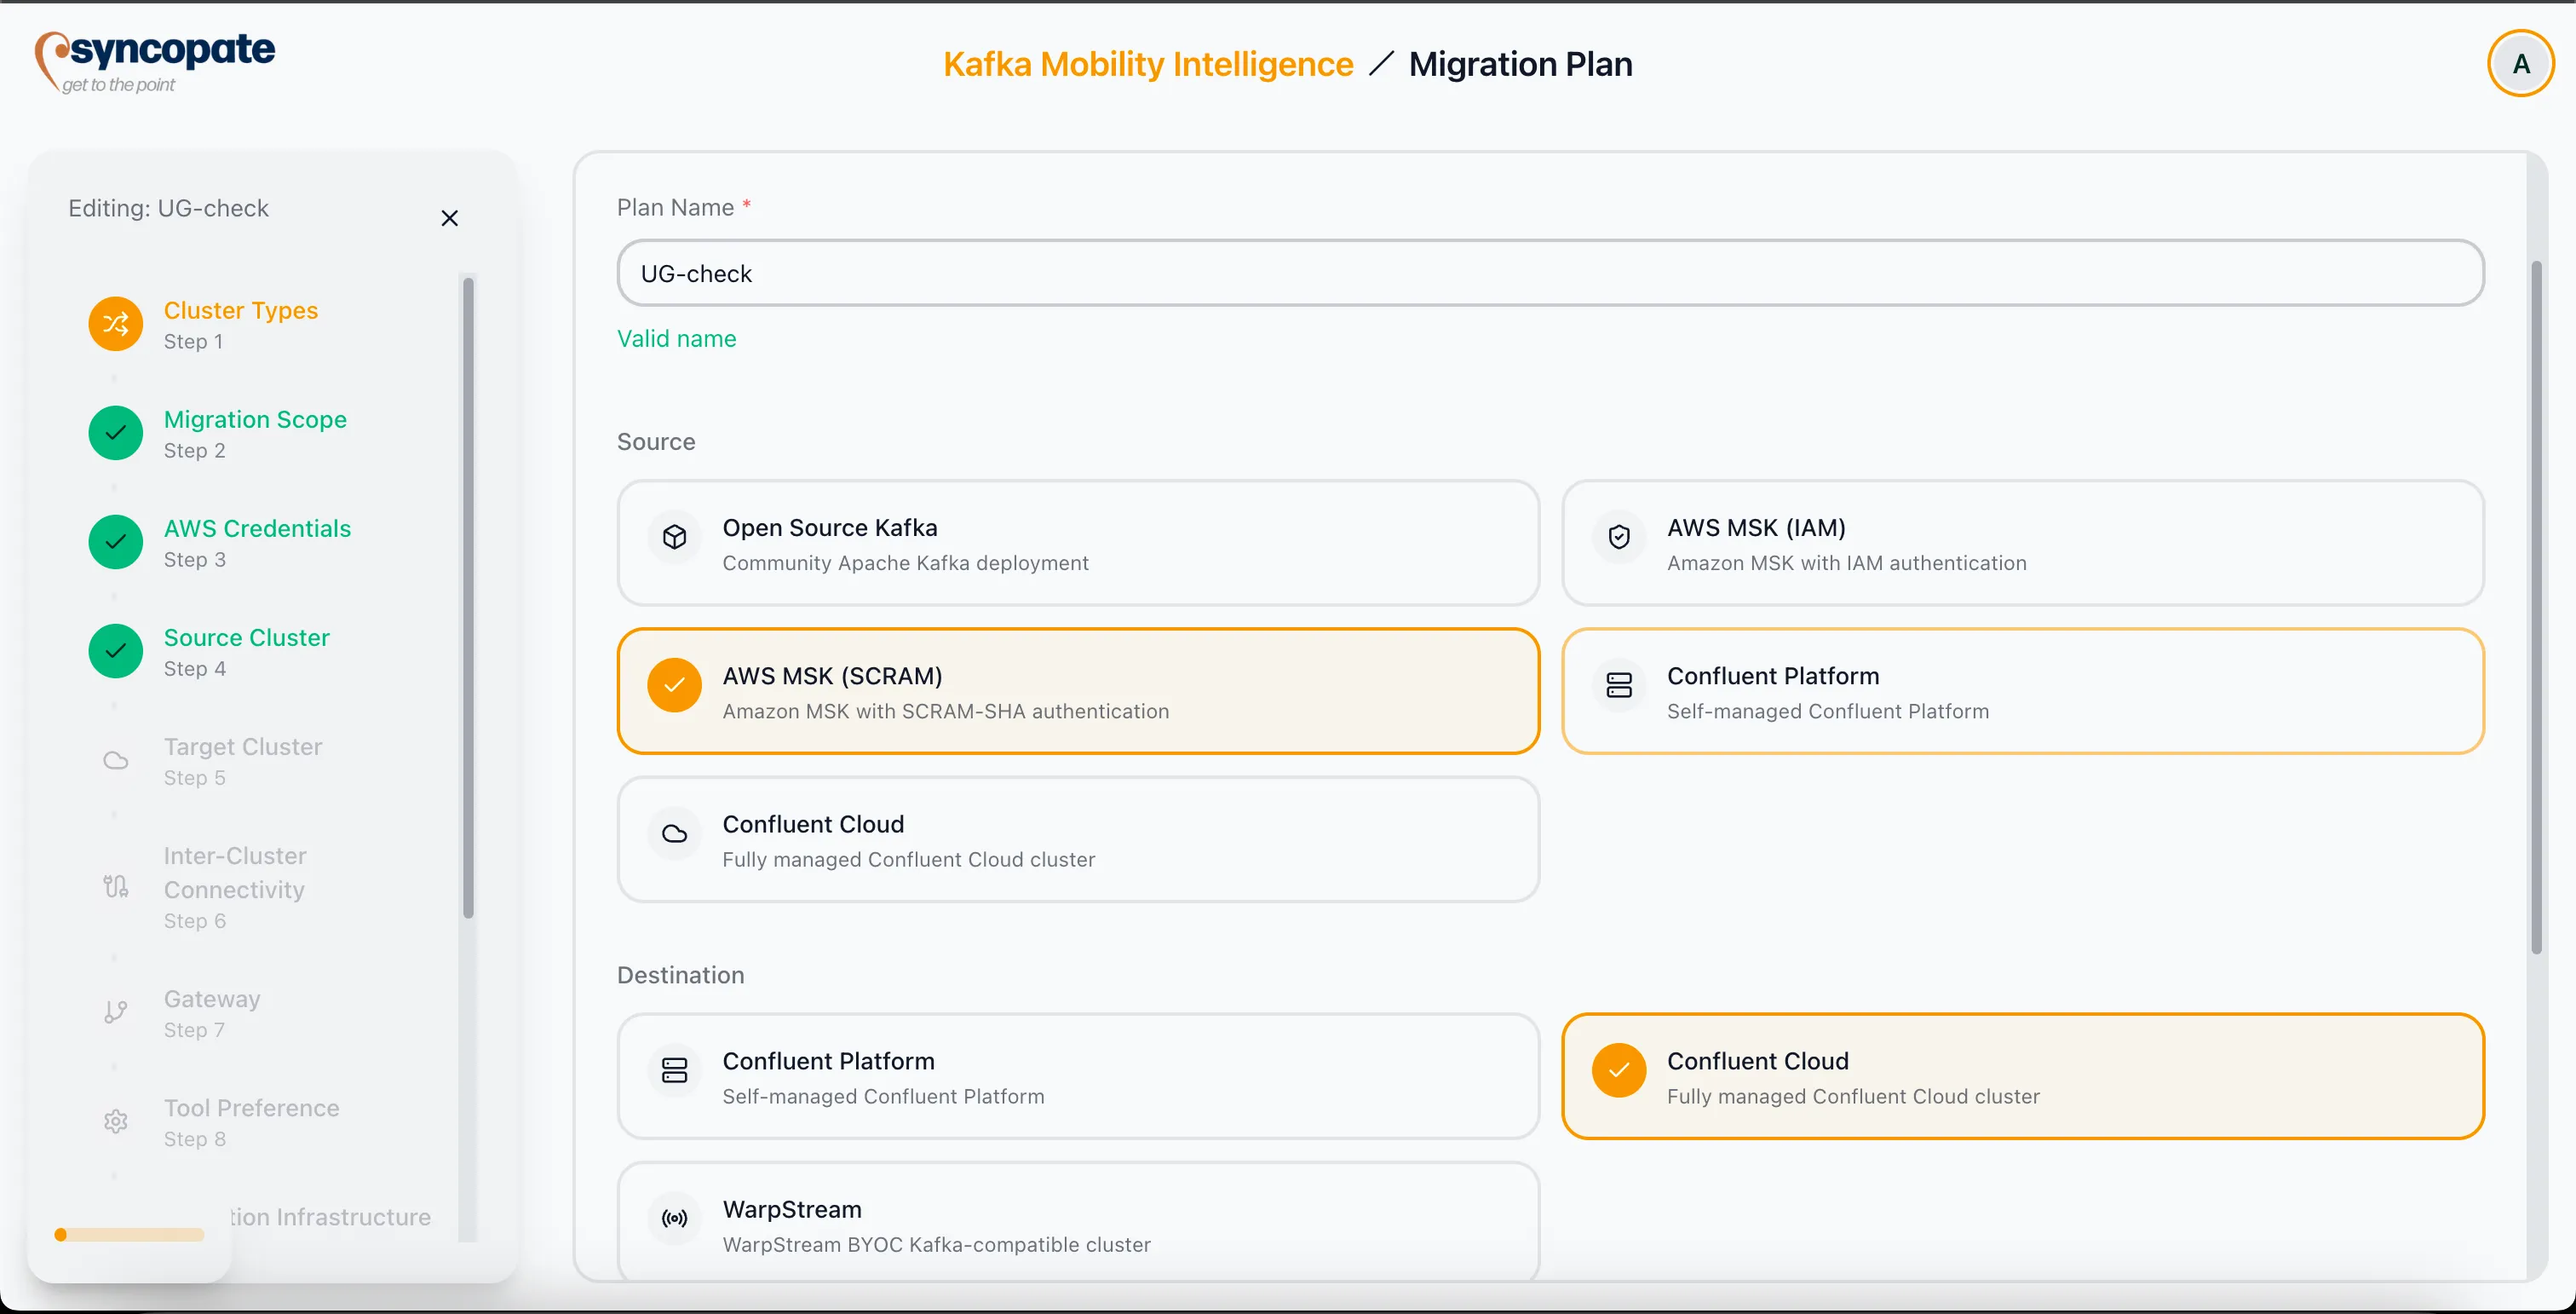2576x1314 pixels.
Task: Select Open Source Kafka as source
Action: [1077, 543]
